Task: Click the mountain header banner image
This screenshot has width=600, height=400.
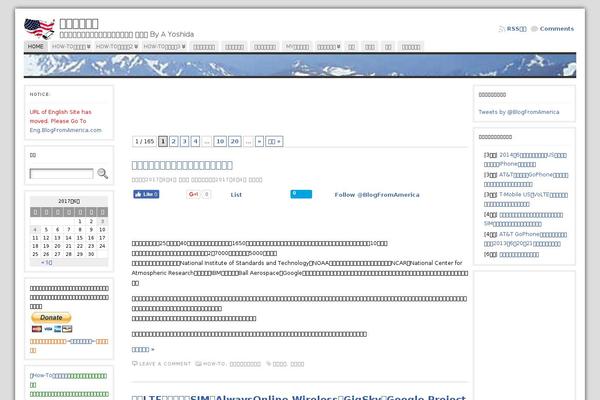Action: click(x=300, y=65)
